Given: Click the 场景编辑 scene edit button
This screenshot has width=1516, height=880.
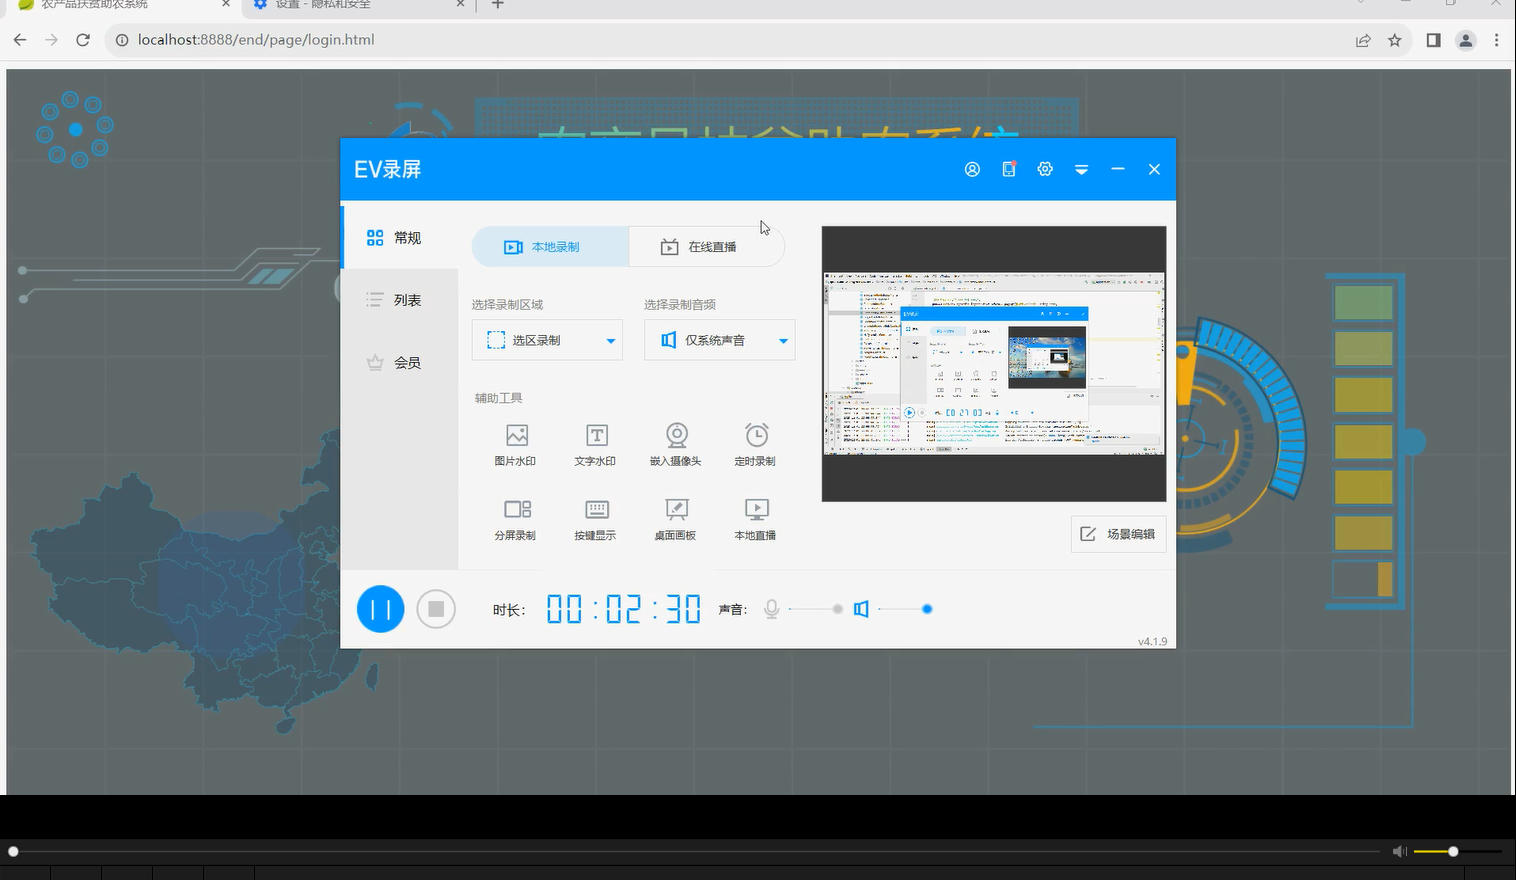Looking at the screenshot, I should click(x=1119, y=534).
